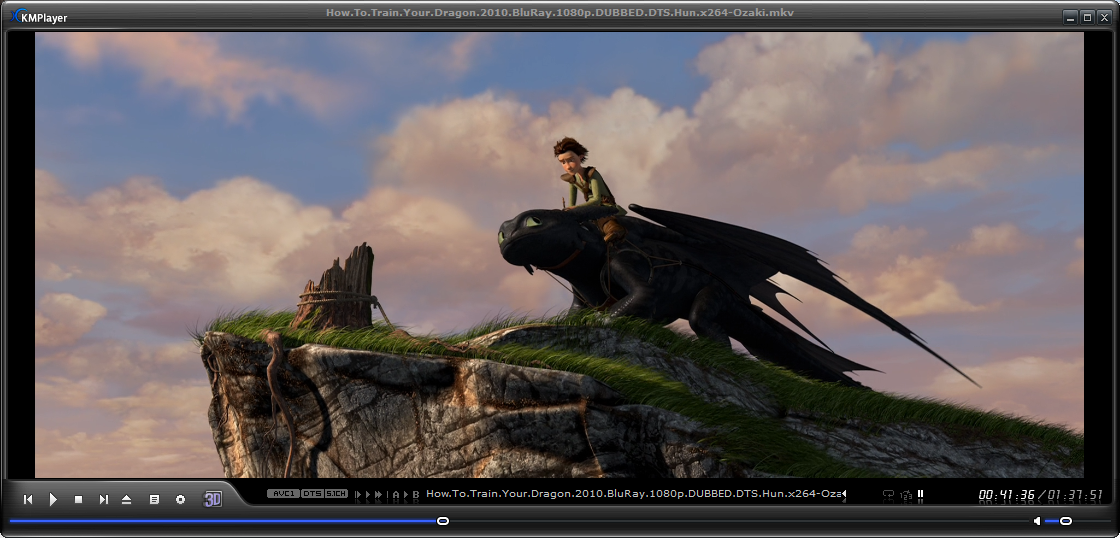
Task: Click the 5.1CH audio channel badge
Action: (x=336, y=494)
